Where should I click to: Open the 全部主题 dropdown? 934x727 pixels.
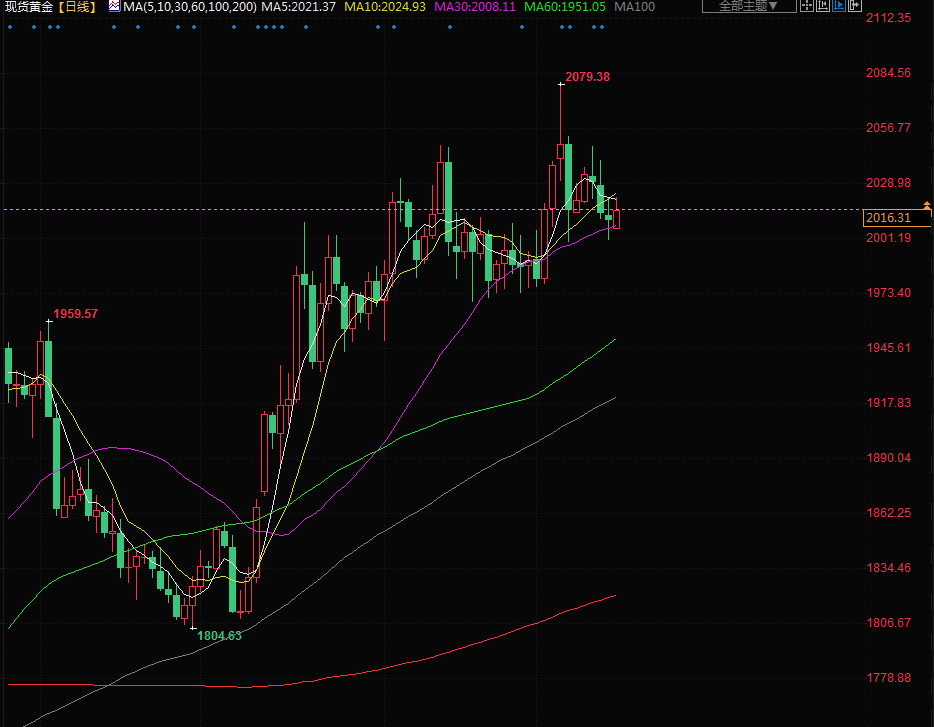click(748, 6)
